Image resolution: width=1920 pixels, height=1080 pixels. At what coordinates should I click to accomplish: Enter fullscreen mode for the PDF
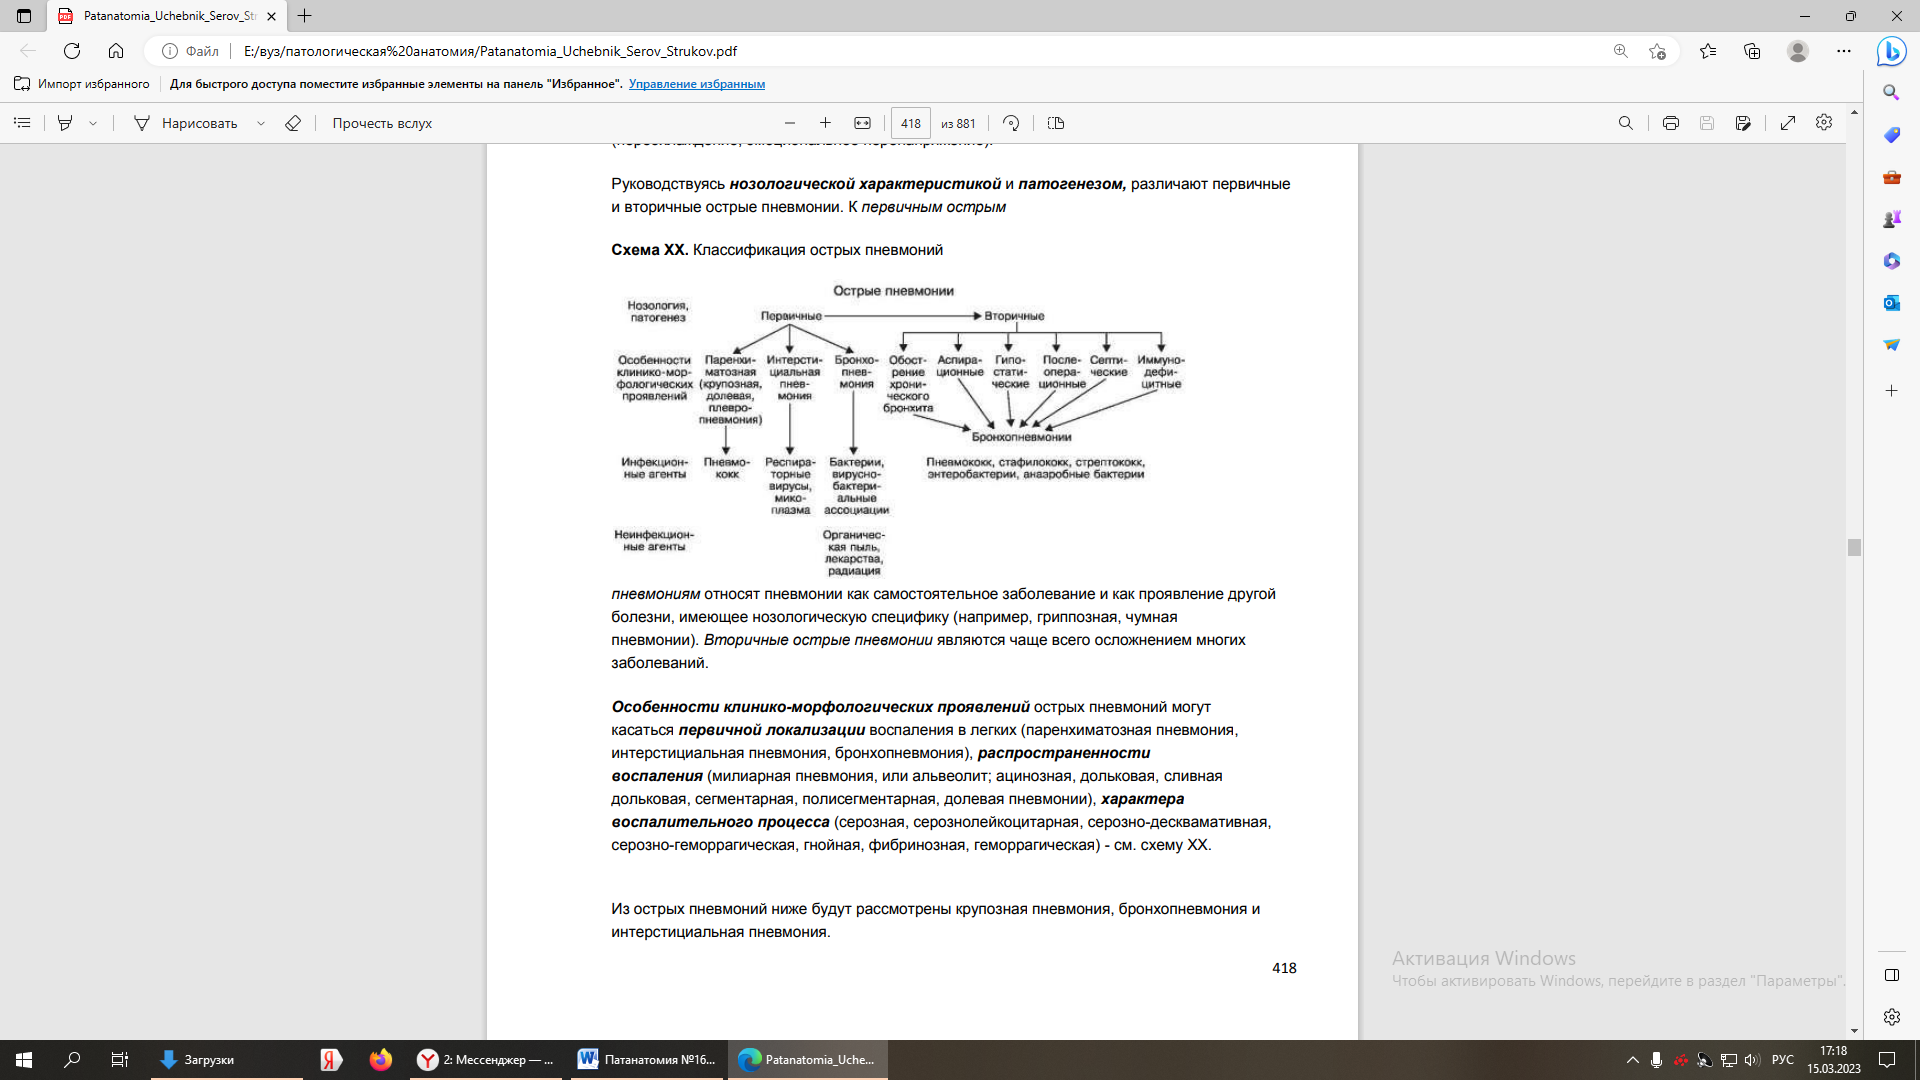coord(1788,123)
